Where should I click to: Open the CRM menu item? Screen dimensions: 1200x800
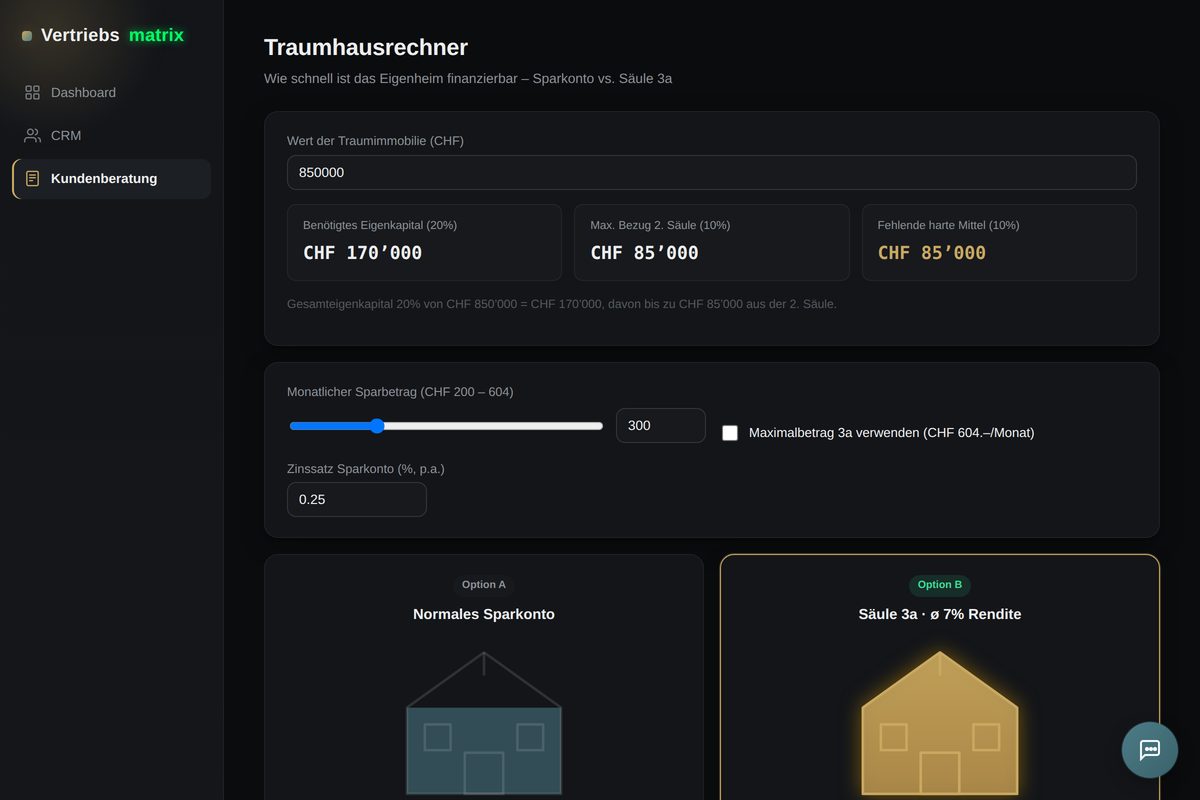(112, 135)
